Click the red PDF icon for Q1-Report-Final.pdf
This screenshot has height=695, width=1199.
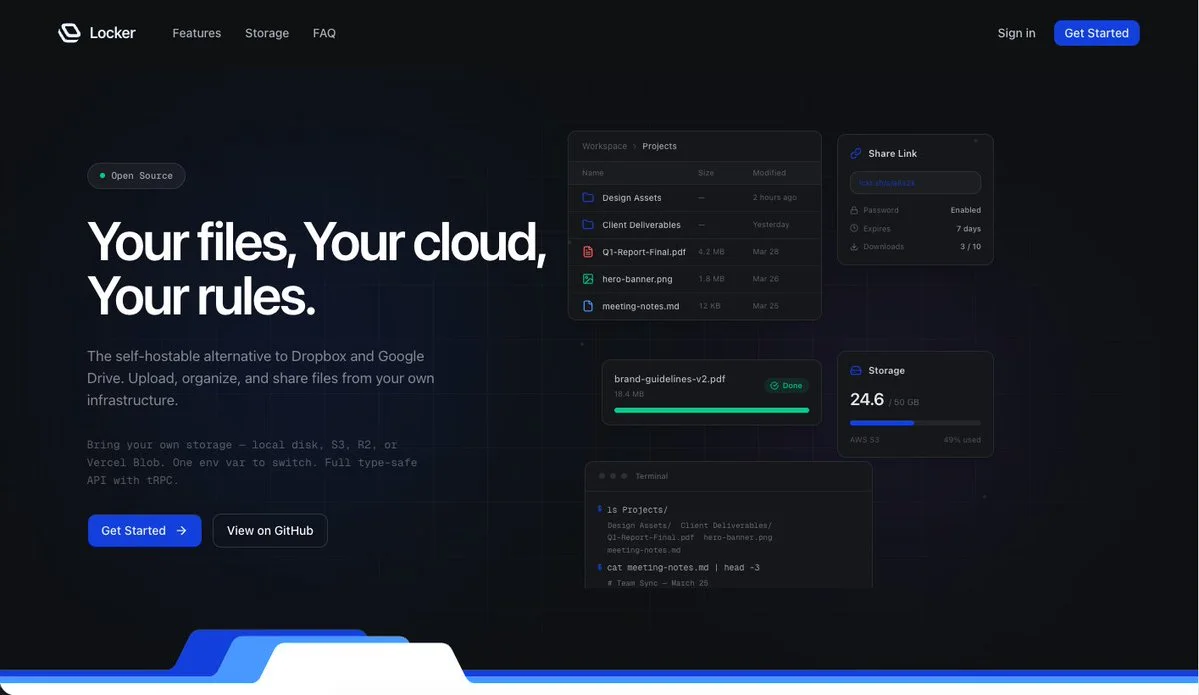(588, 252)
